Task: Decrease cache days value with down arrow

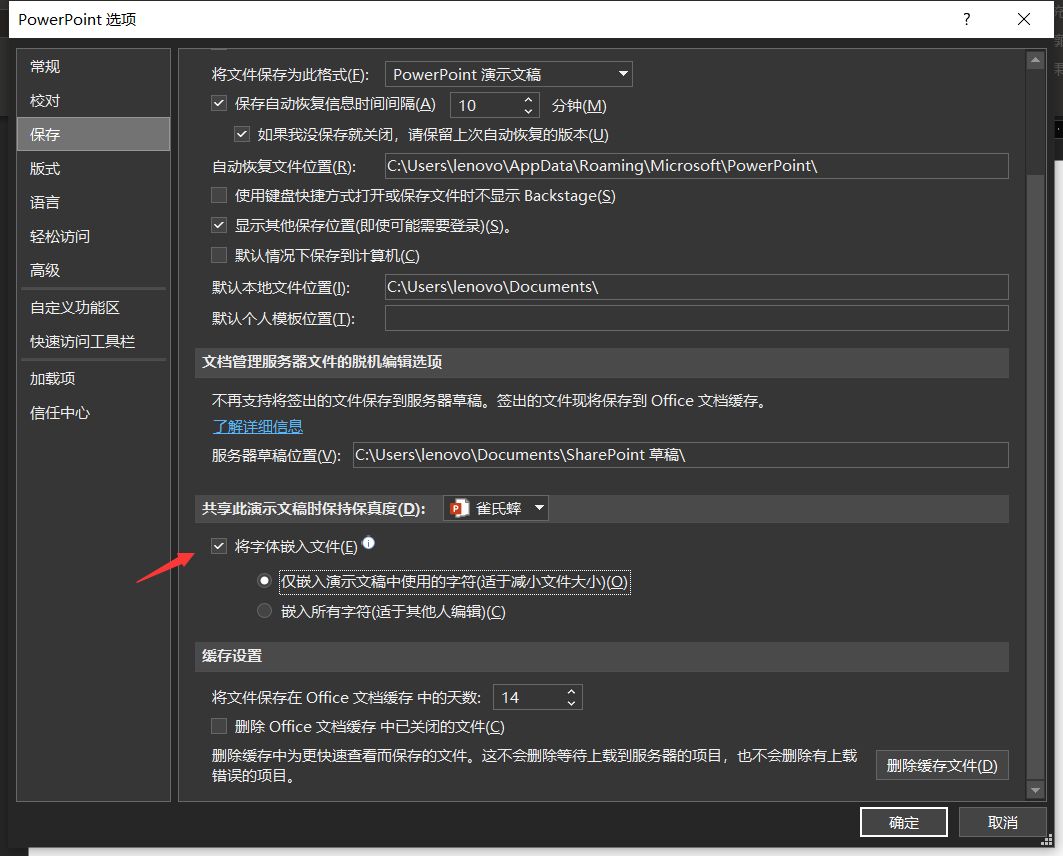Action: click(571, 703)
